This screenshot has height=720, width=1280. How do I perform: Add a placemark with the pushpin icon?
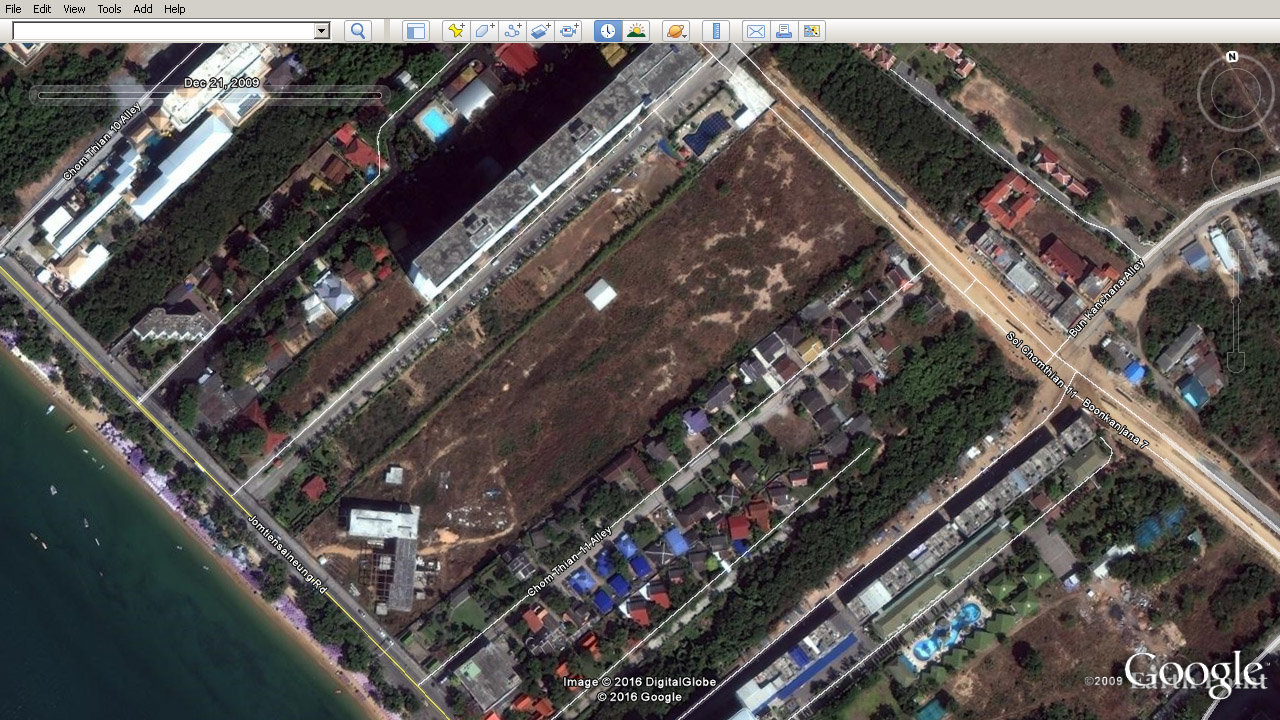[x=456, y=31]
